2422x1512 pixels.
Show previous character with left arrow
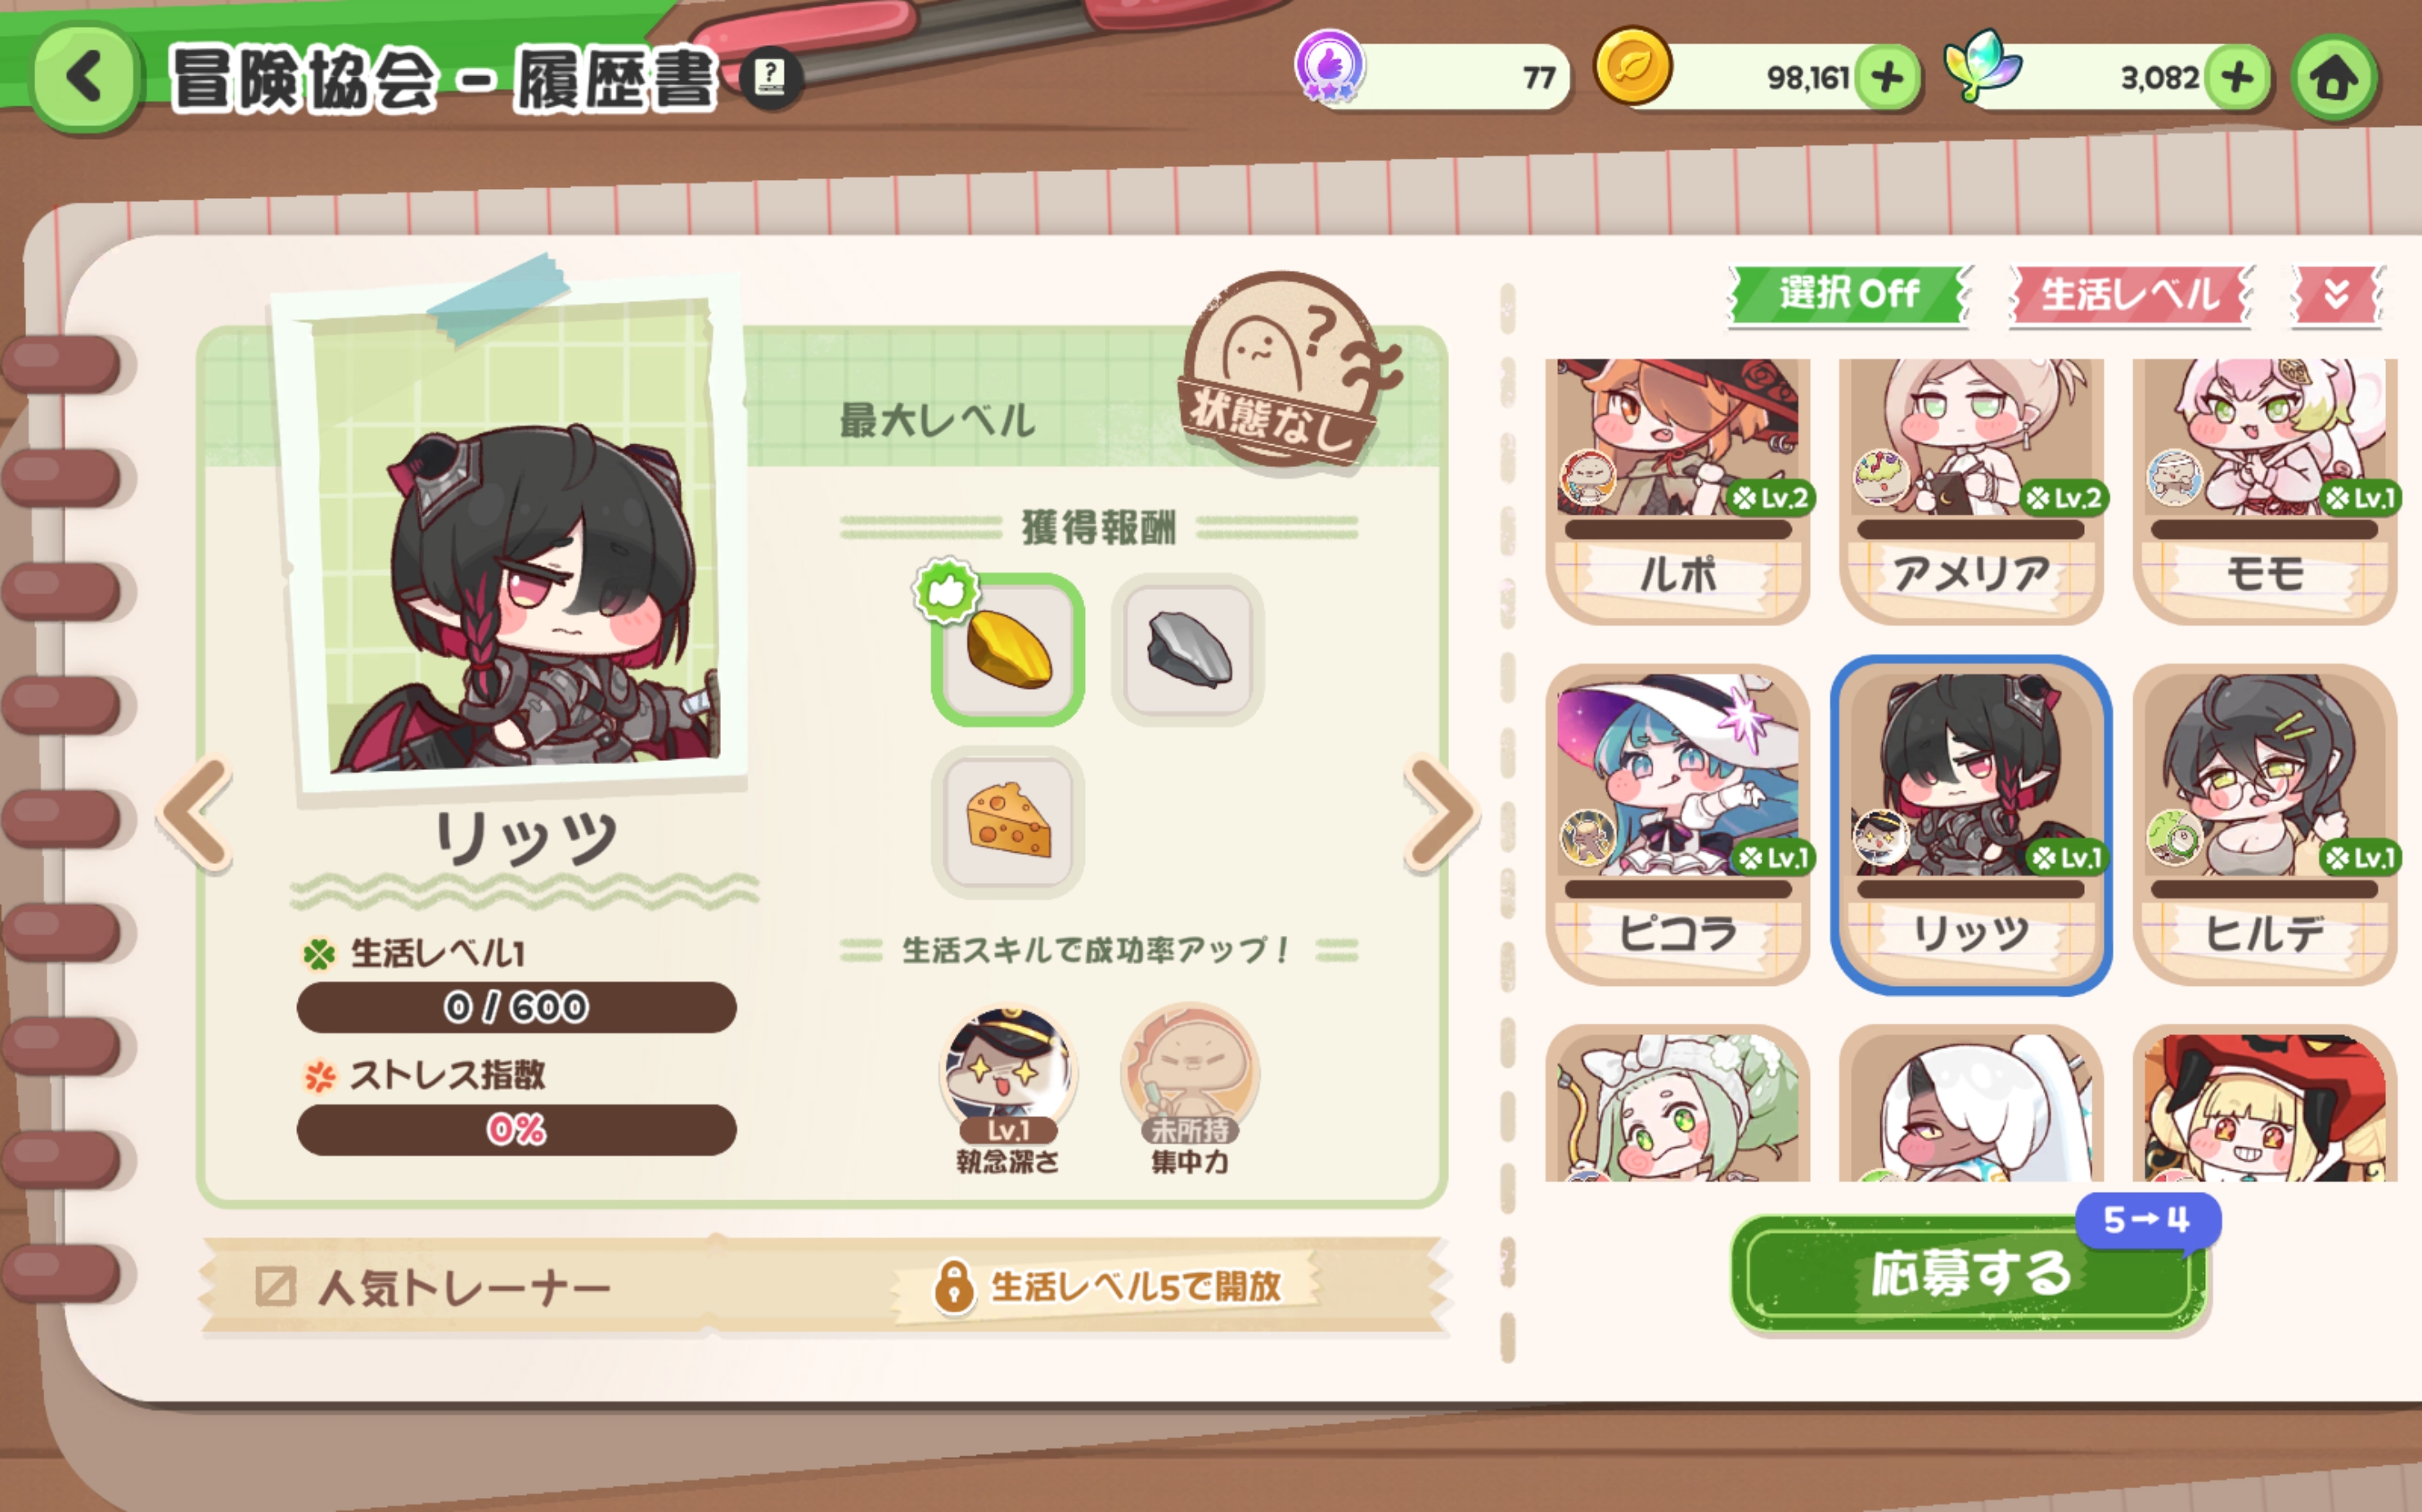coord(196,813)
